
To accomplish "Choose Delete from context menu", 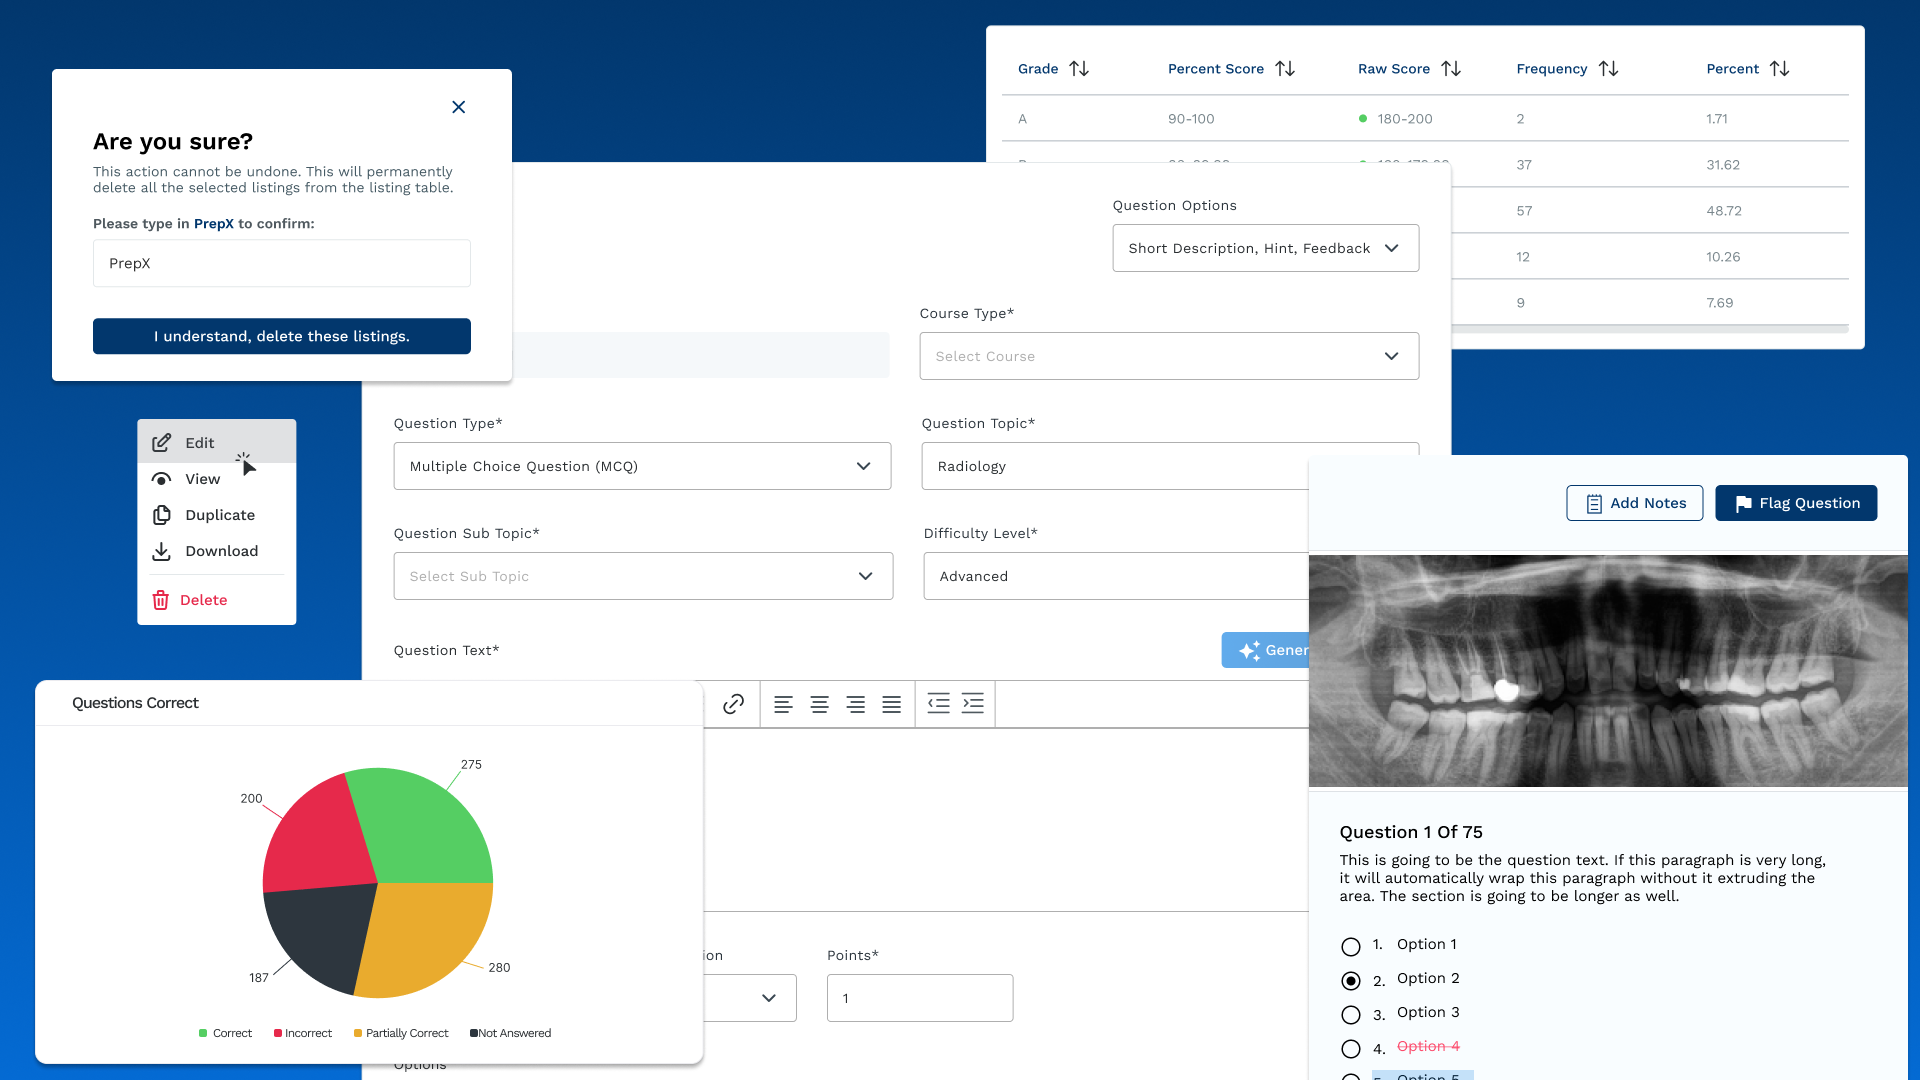I will [203, 600].
